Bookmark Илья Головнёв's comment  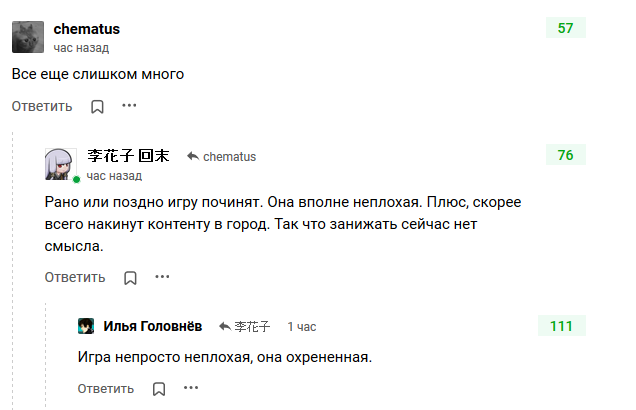(x=158, y=389)
